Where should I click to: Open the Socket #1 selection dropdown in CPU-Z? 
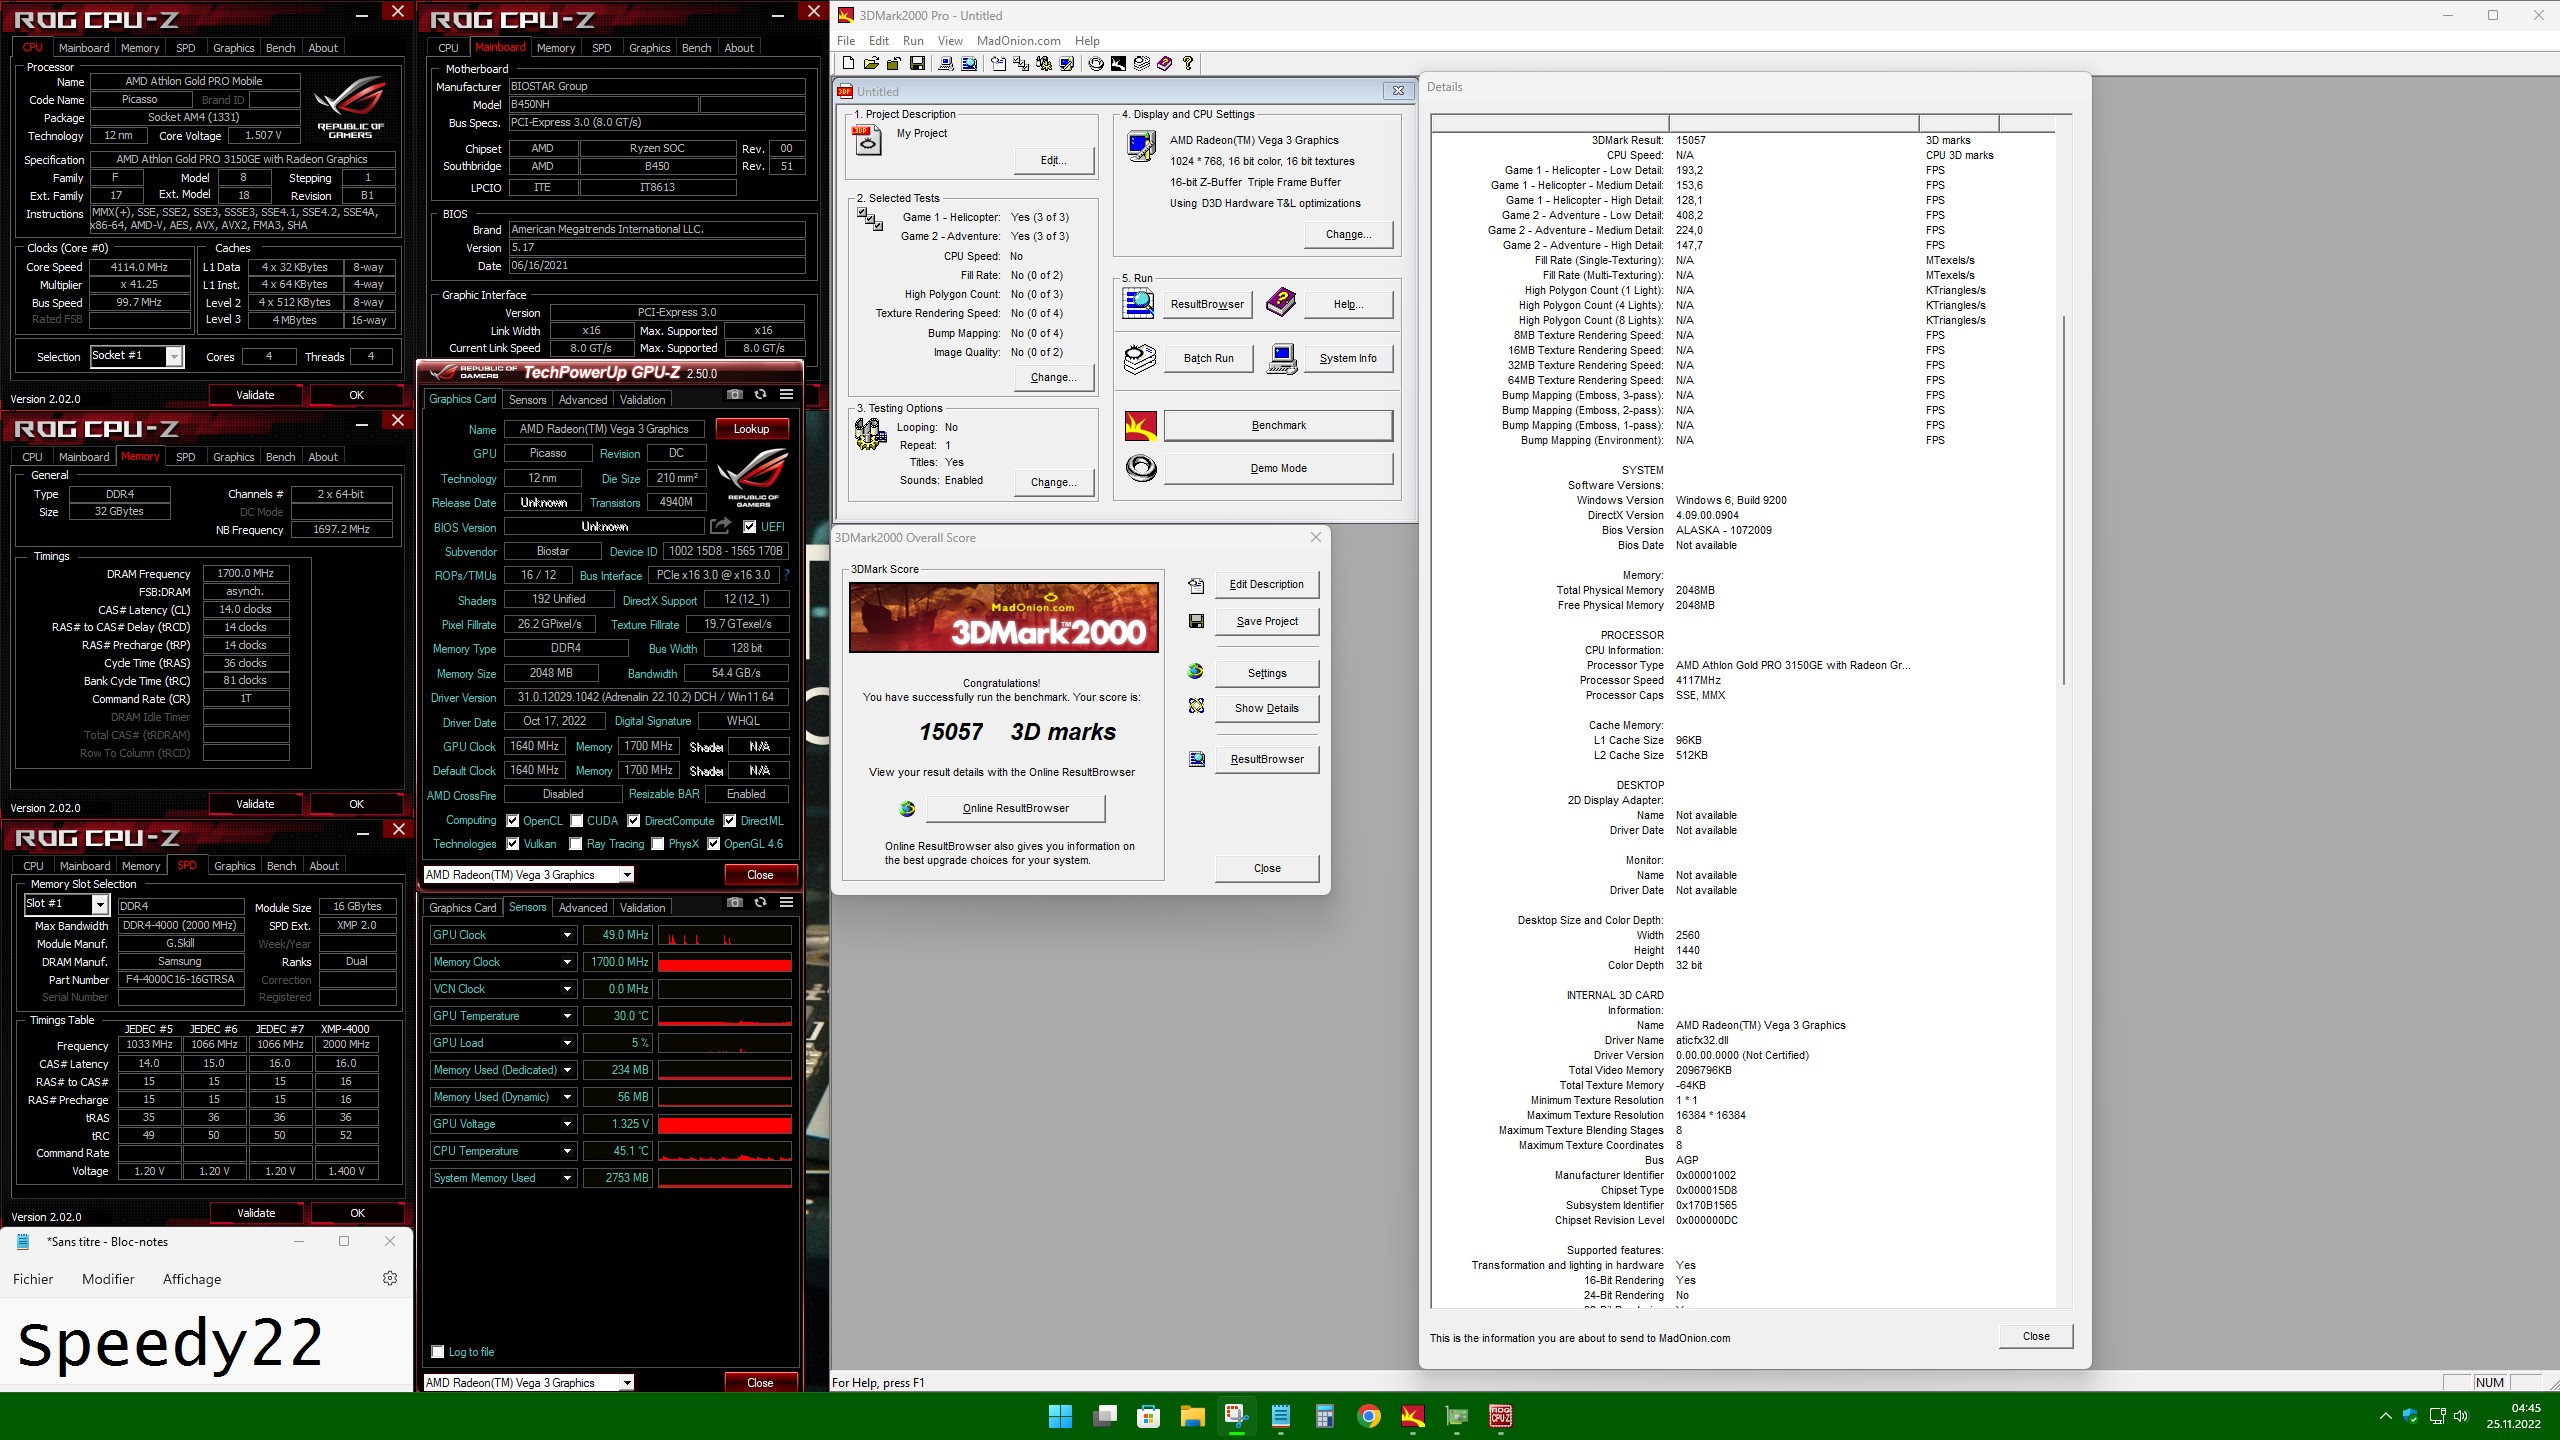(175, 356)
